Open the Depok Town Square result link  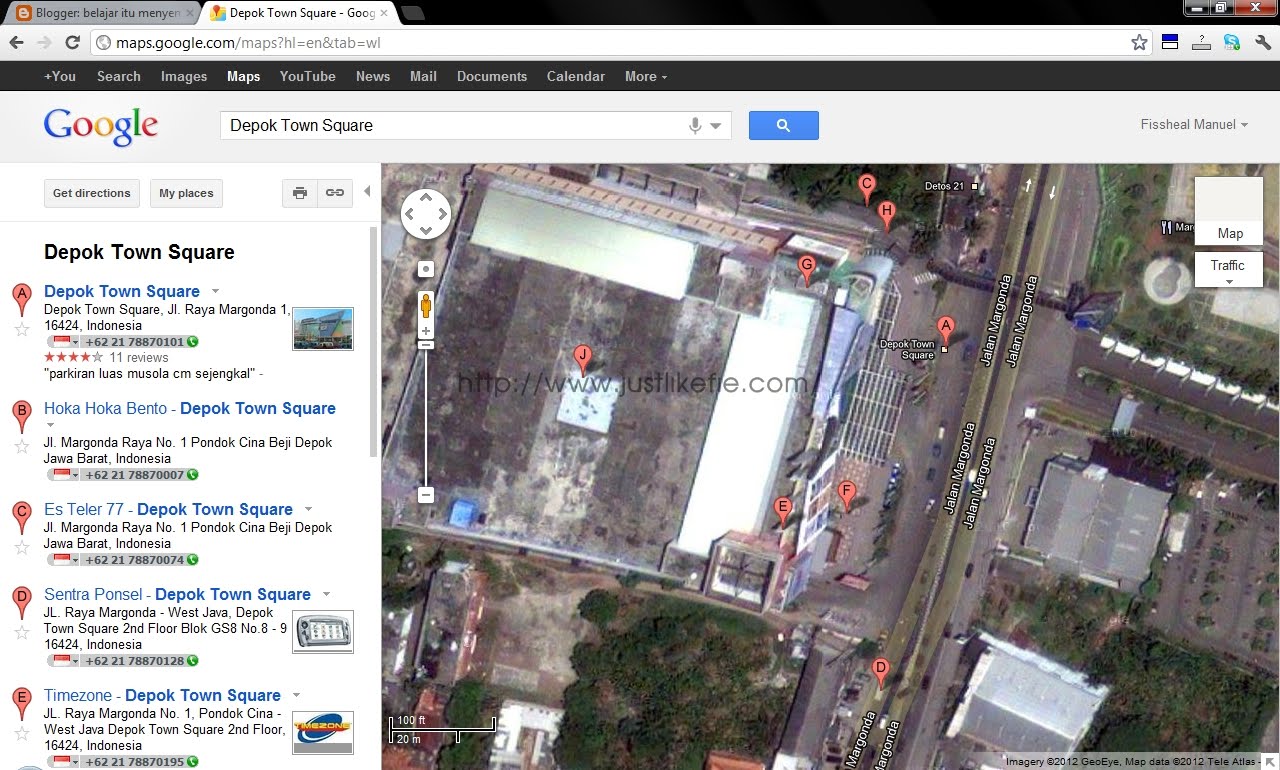pyautogui.click(x=122, y=291)
